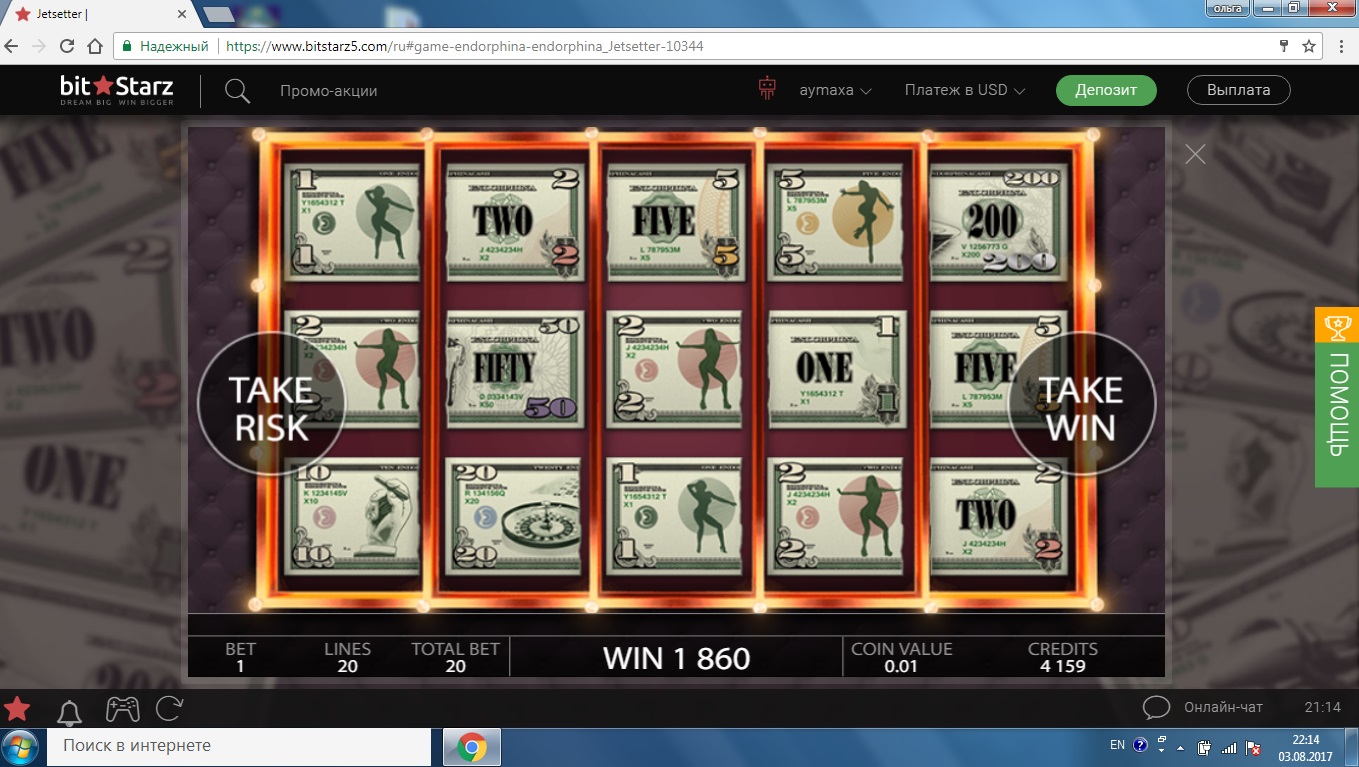Click the green padlock Надежный indicator
Viewport: 1359px width, 767px height.
[165, 46]
